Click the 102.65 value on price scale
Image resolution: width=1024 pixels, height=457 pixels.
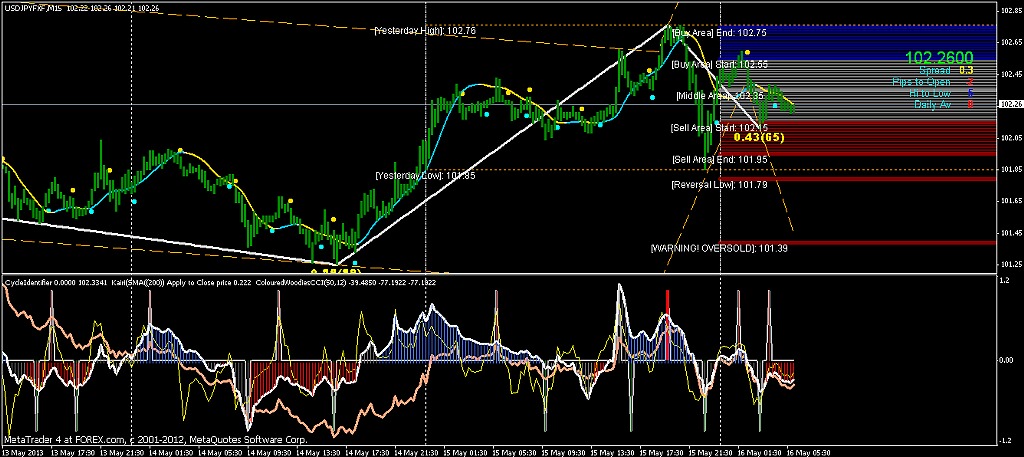[x=1010, y=42]
